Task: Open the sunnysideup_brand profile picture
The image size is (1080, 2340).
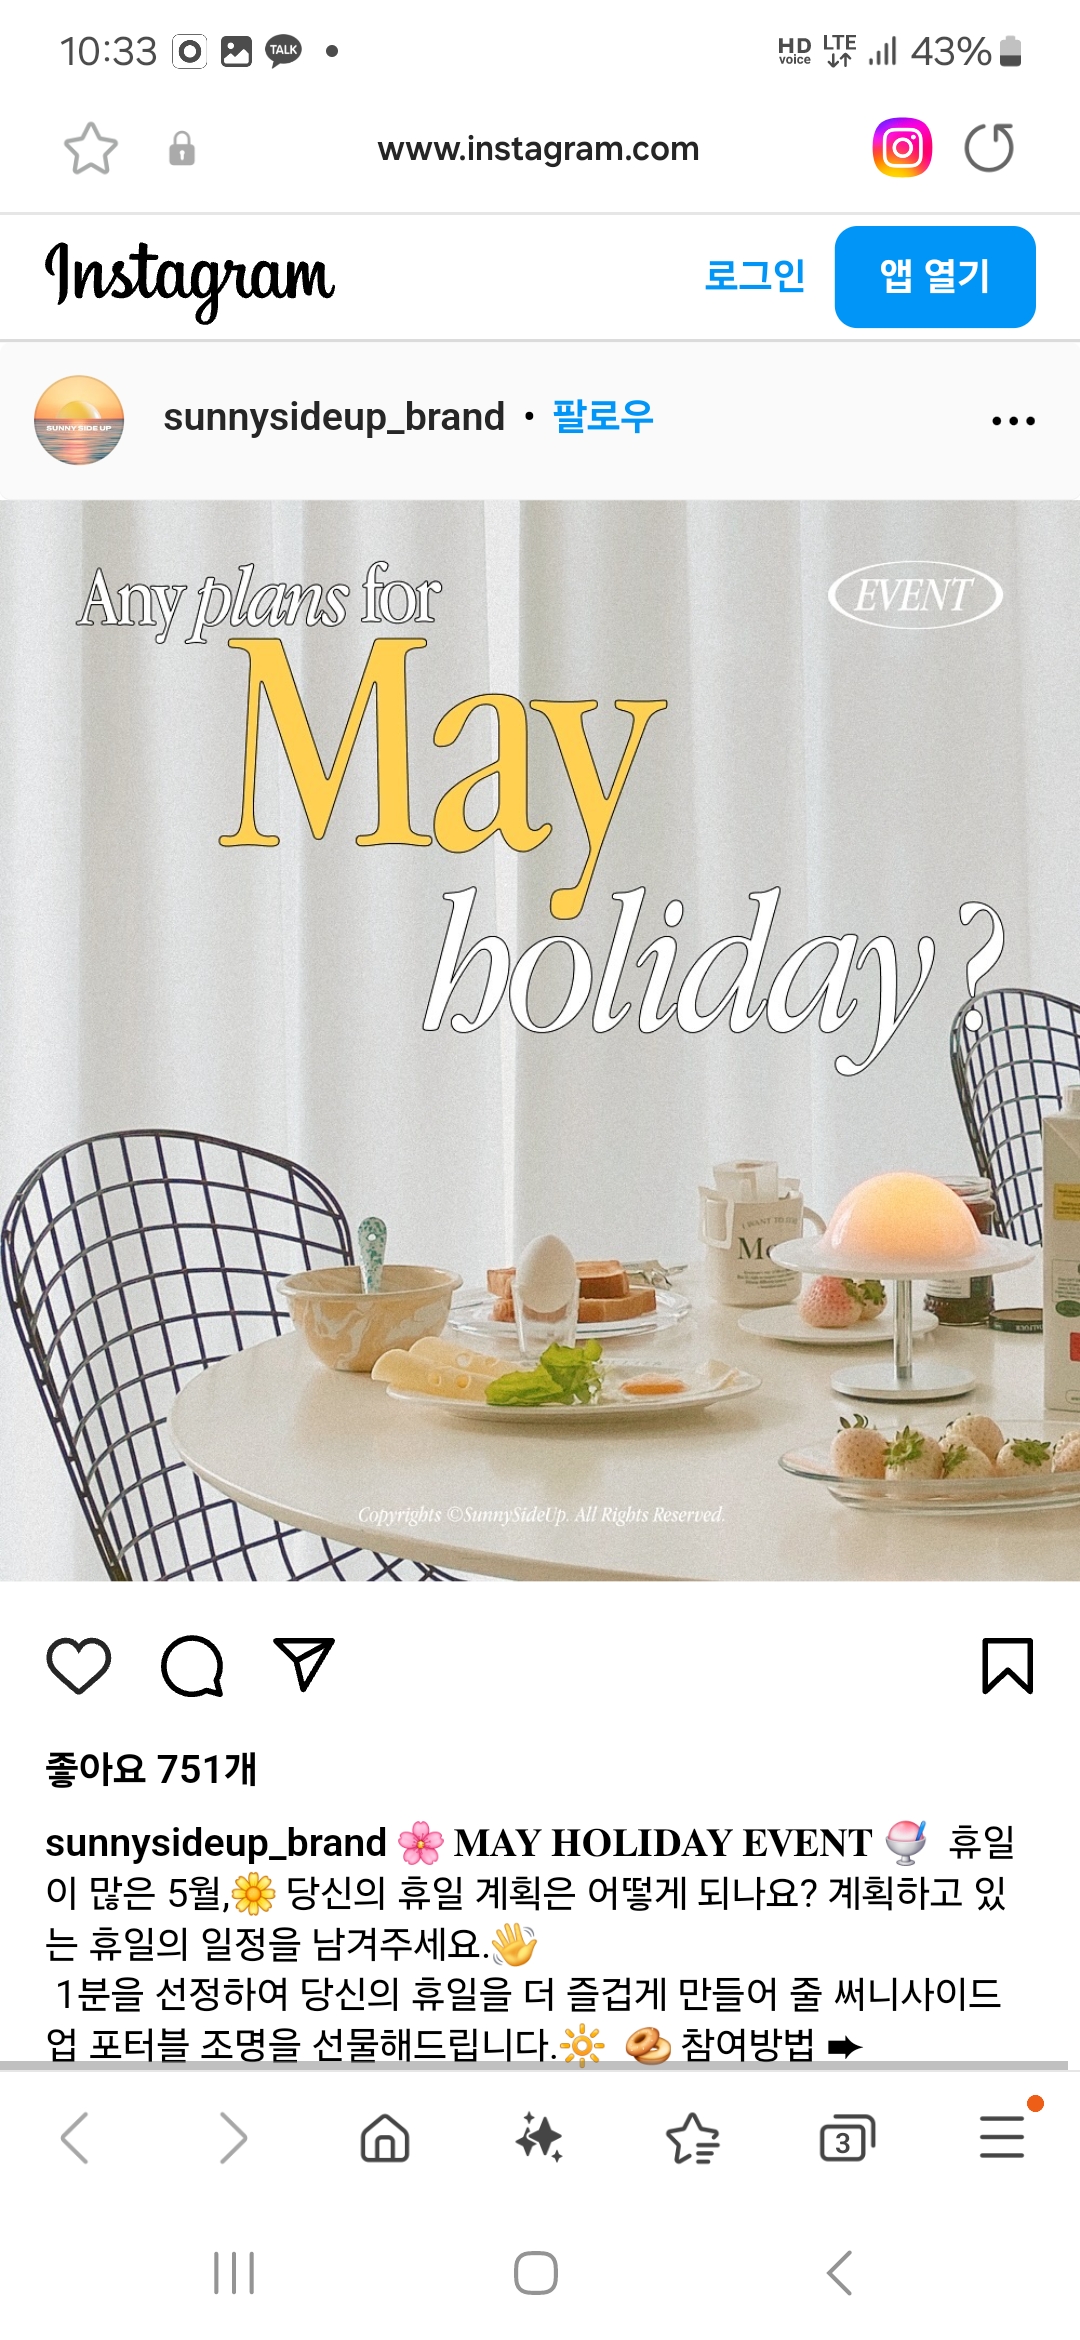Action: pyautogui.click(x=79, y=420)
